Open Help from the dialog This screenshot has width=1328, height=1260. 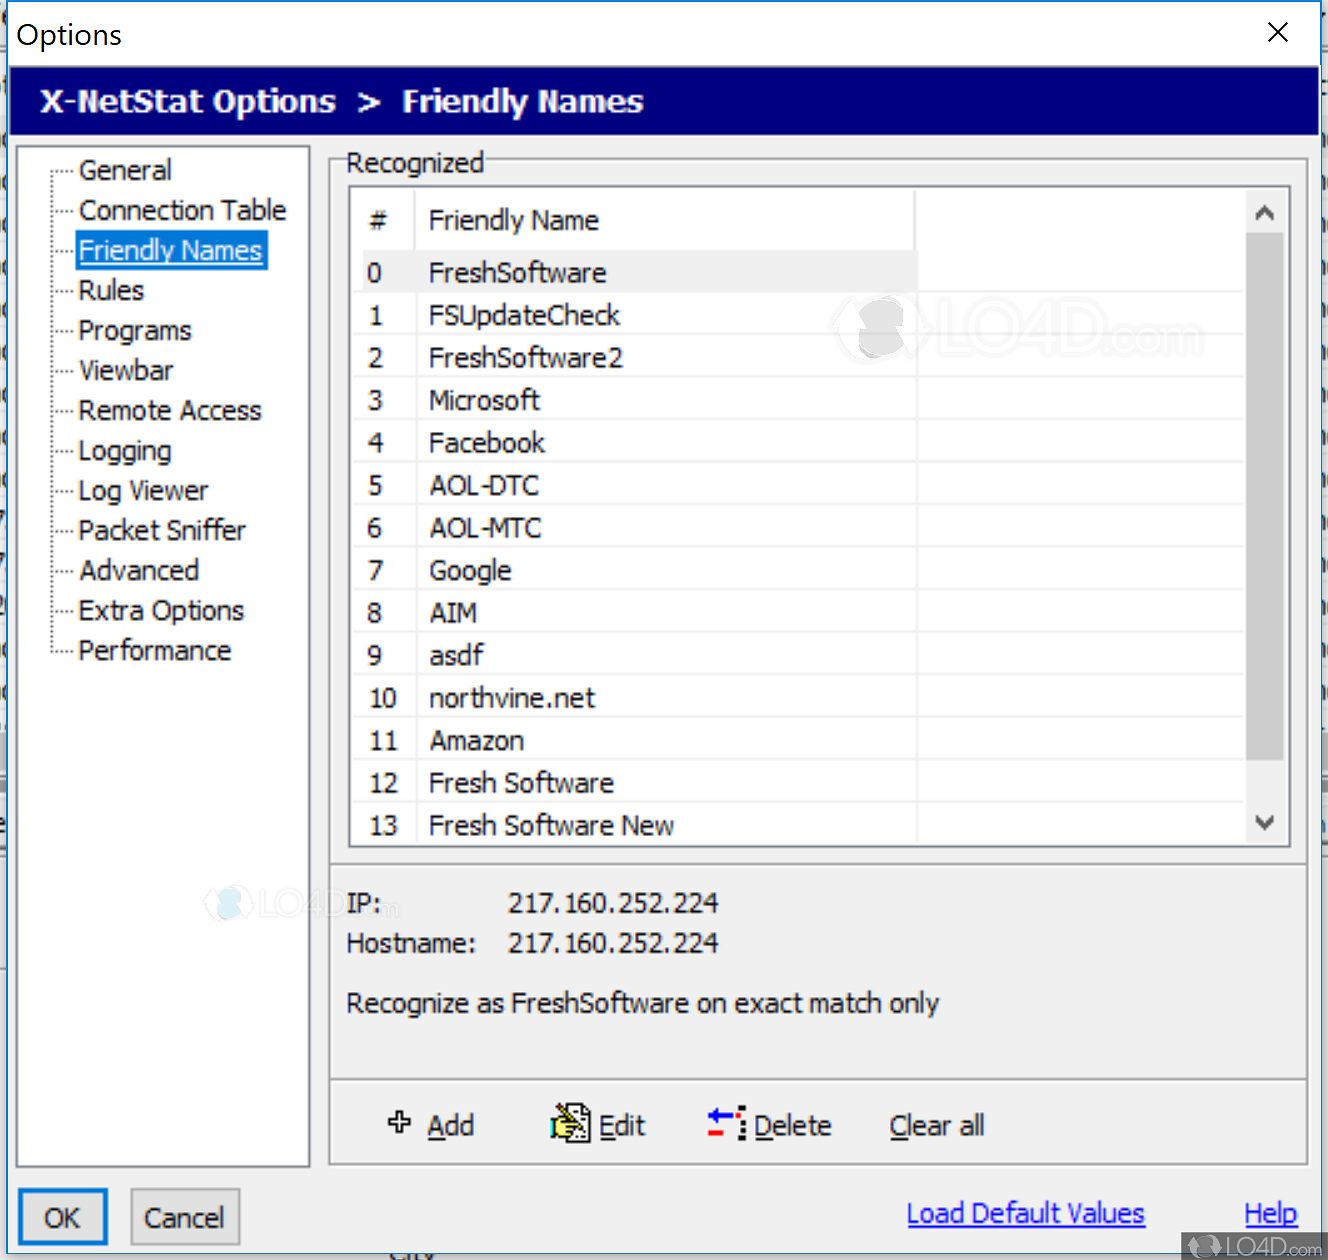click(1270, 1212)
